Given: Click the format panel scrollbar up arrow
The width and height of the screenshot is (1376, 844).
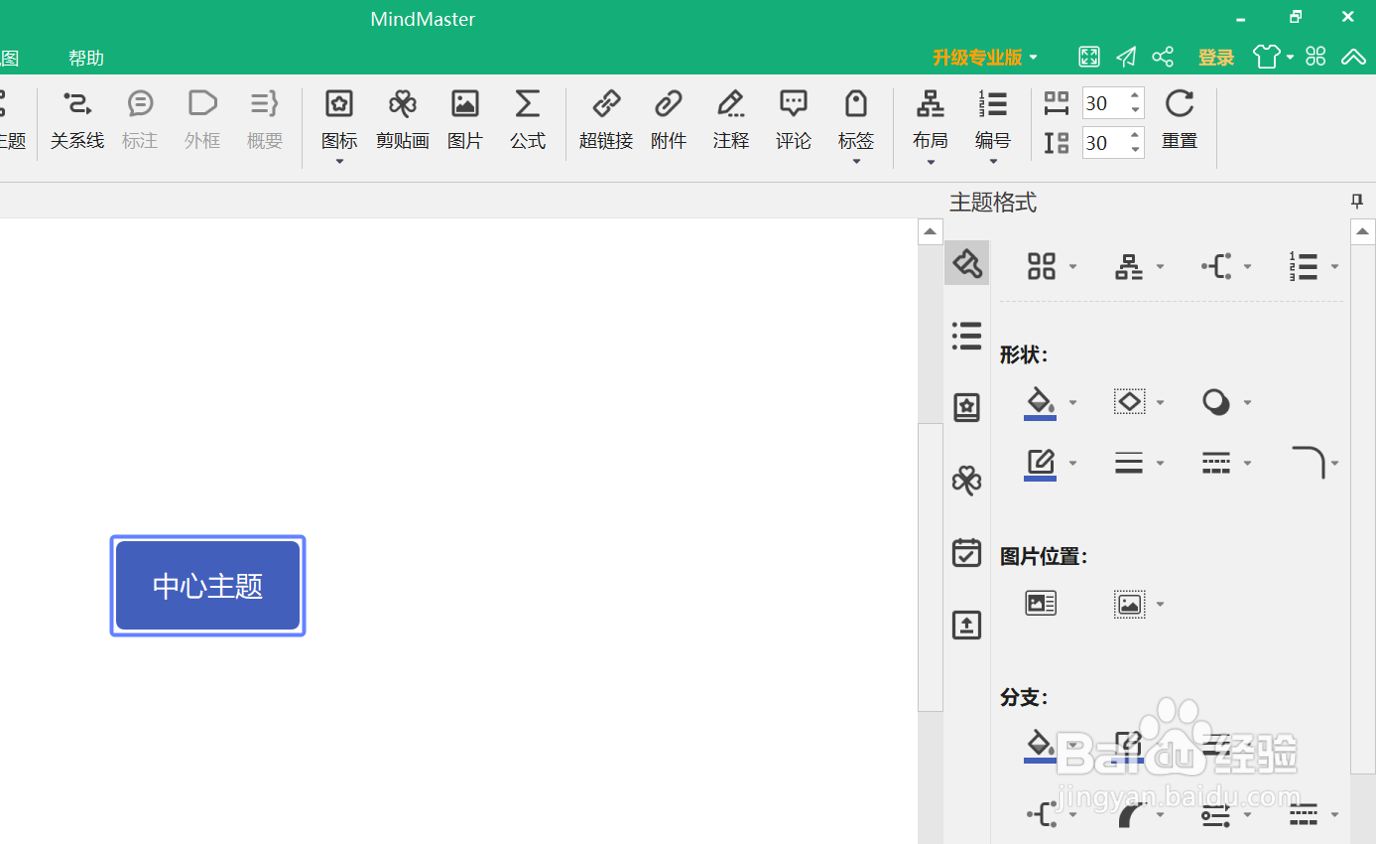Looking at the screenshot, I should pyautogui.click(x=1363, y=232).
